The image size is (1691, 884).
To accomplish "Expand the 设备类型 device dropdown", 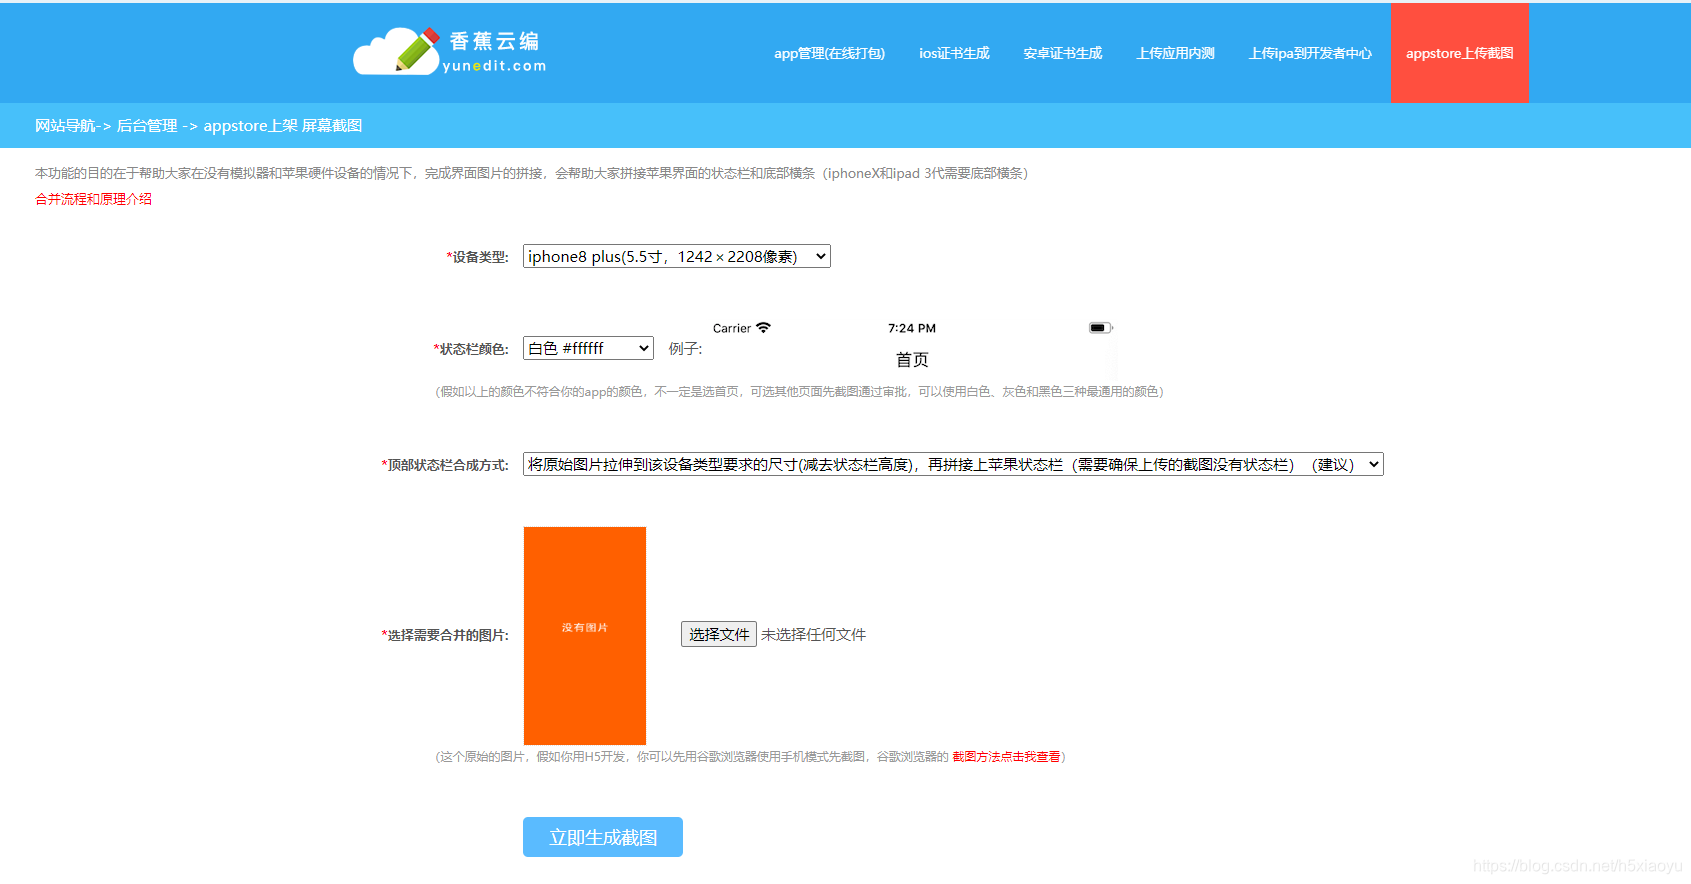I will point(677,256).
